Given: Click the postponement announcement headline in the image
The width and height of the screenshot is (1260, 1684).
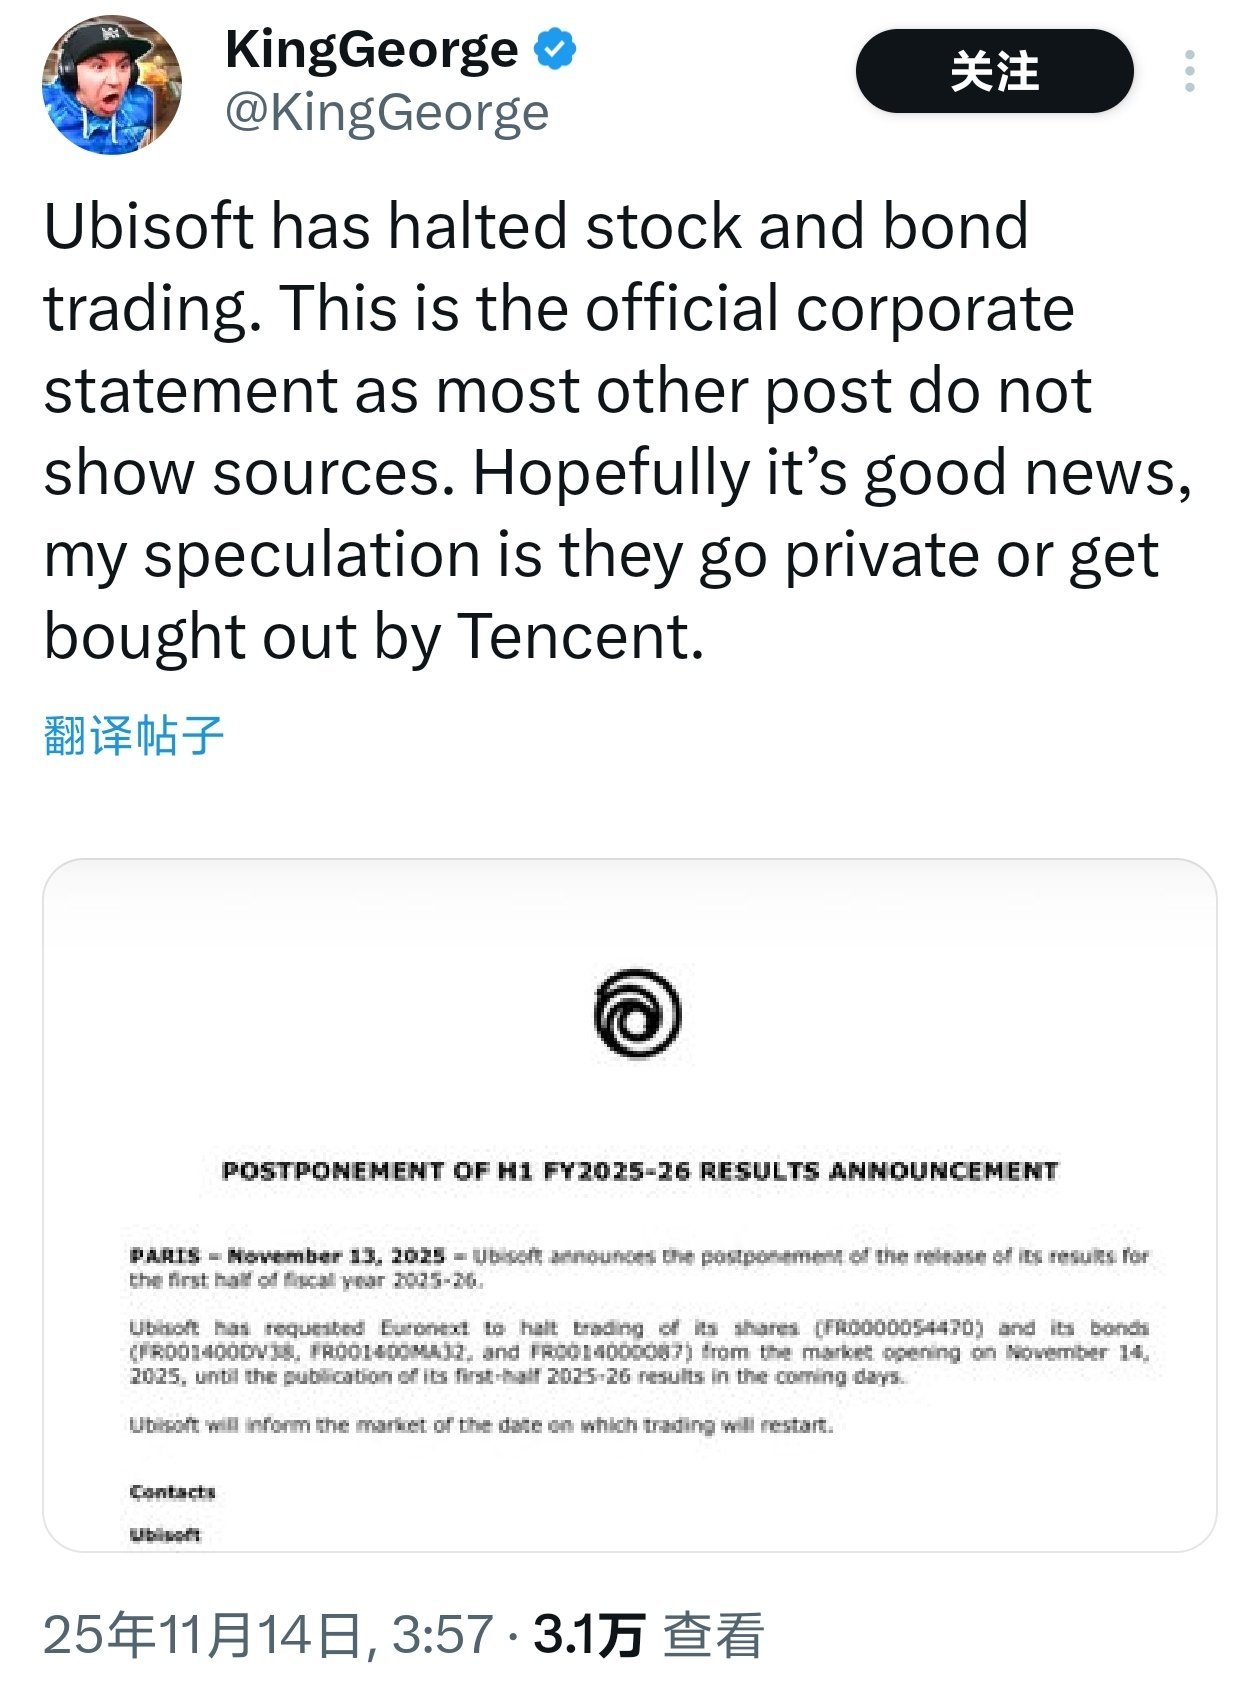Looking at the screenshot, I should point(639,1171).
